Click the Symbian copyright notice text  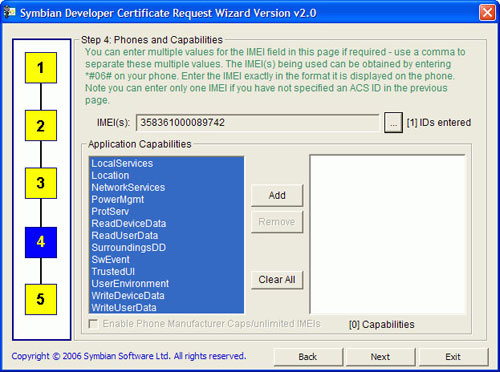(129, 356)
